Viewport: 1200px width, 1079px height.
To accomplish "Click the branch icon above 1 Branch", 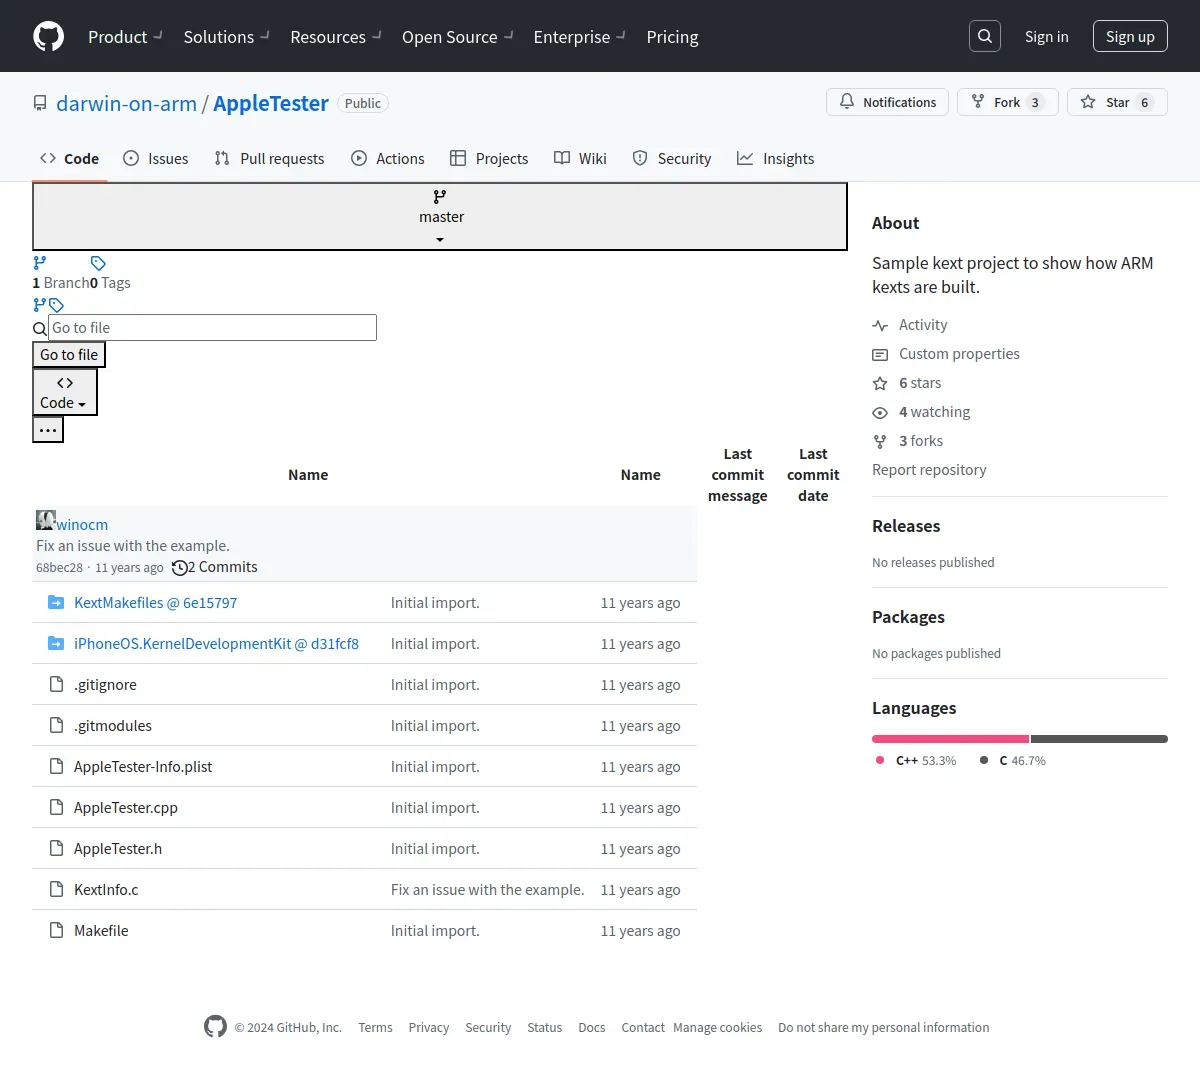I will pos(40,263).
